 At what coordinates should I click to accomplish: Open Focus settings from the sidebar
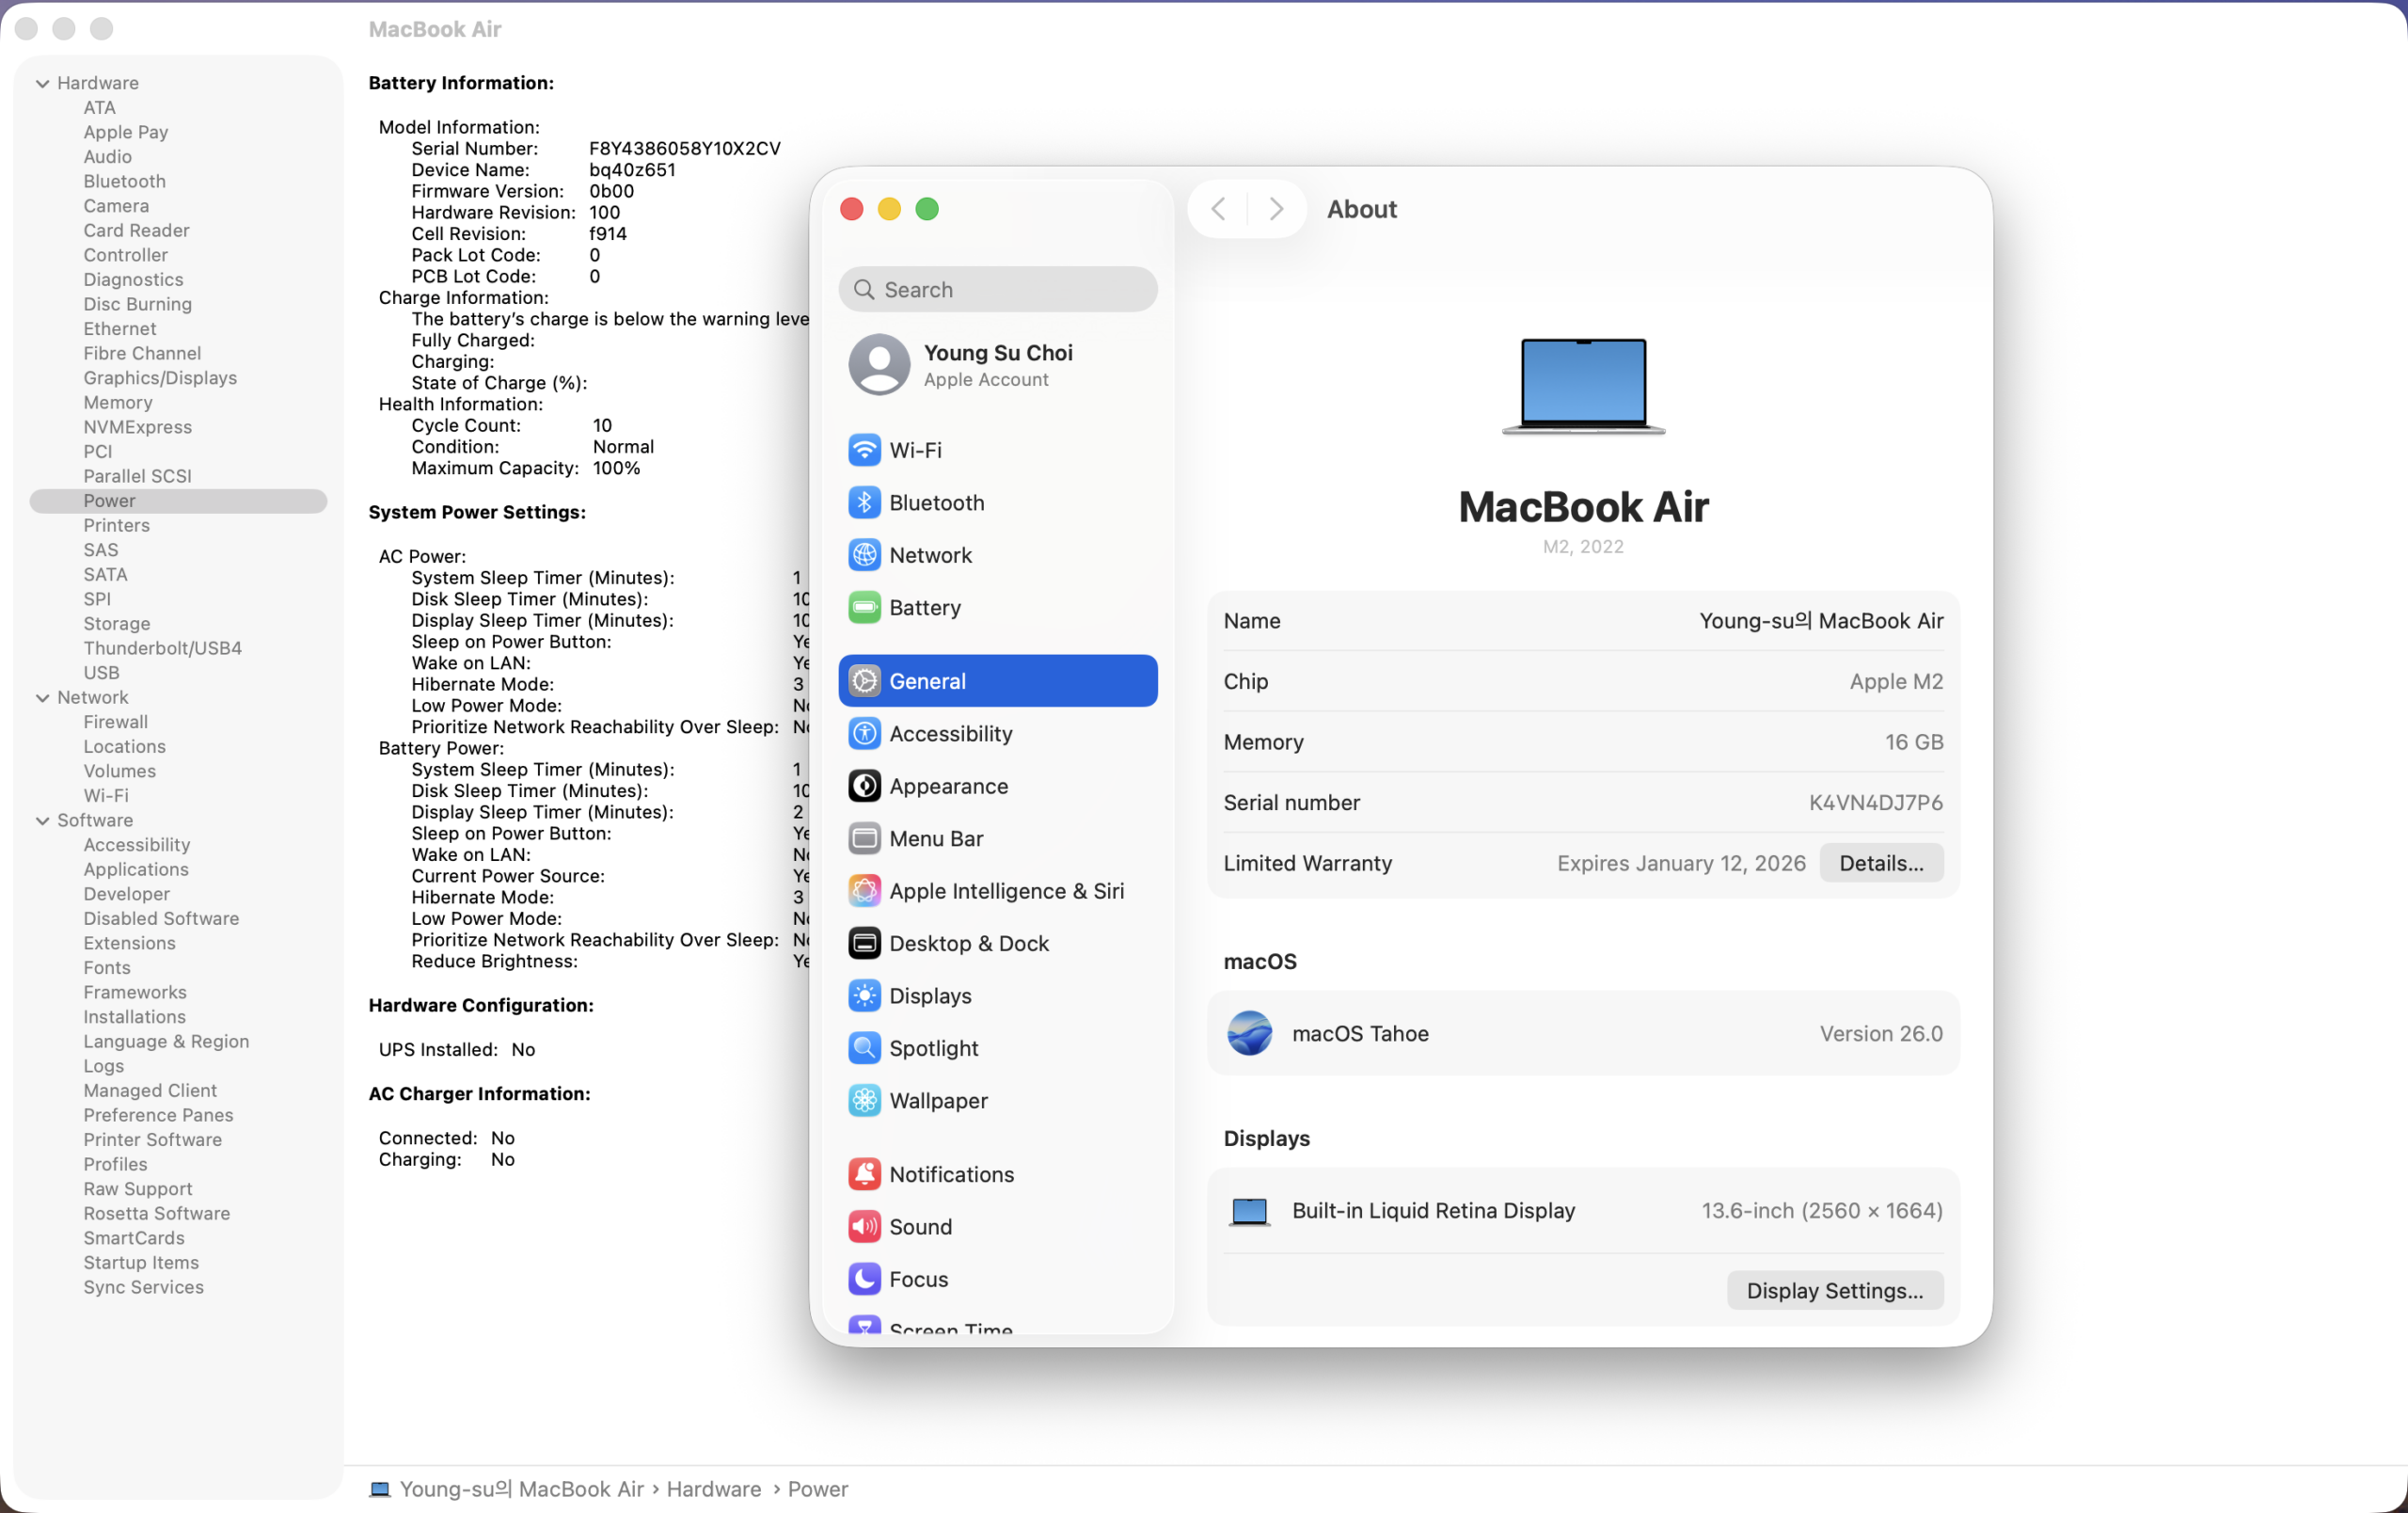(918, 1279)
